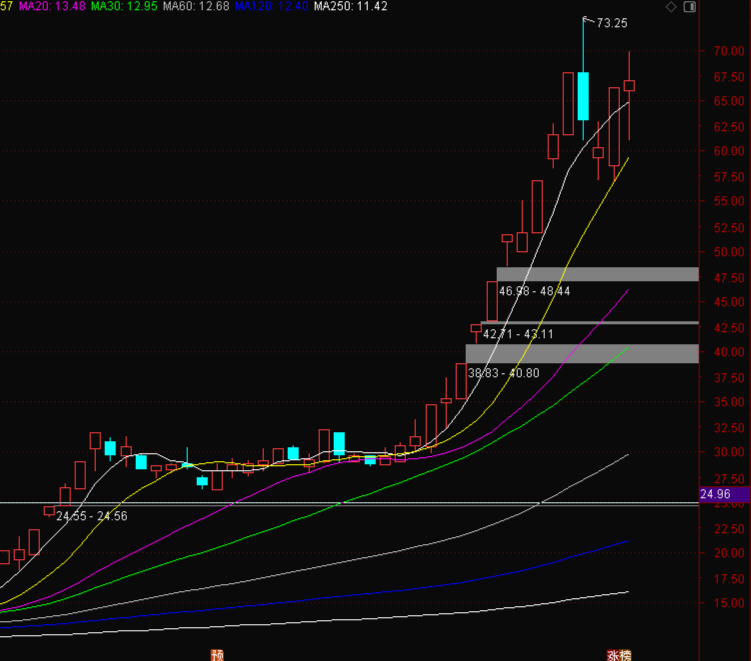The width and height of the screenshot is (751, 661).
Task: Click the 42.71 - 43.11 gap label
Action: 518,334
